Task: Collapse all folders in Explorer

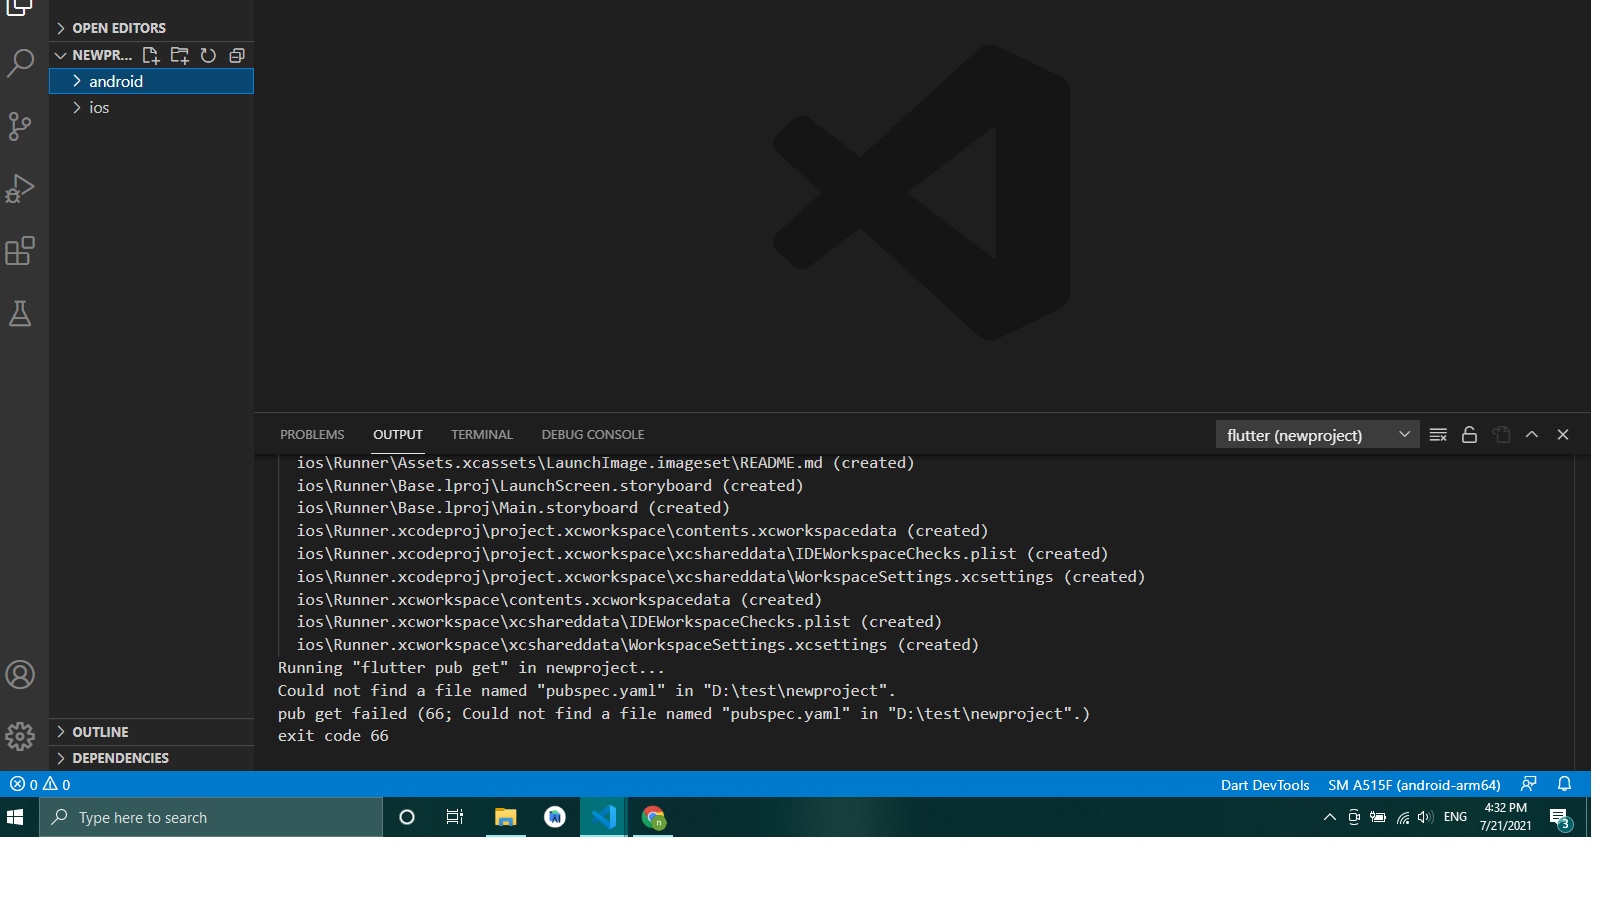Action: (237, 55)
